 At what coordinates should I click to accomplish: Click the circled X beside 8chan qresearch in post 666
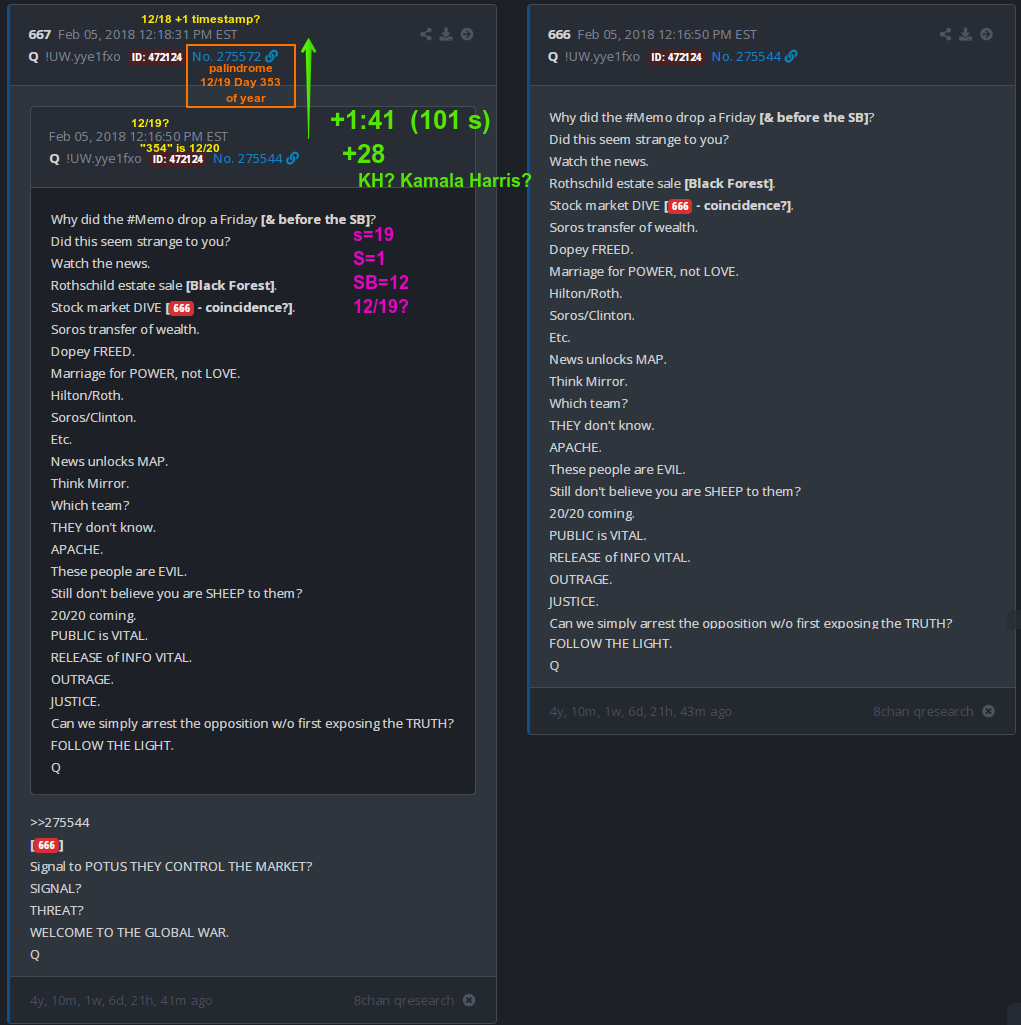click(x=988, y=711)
